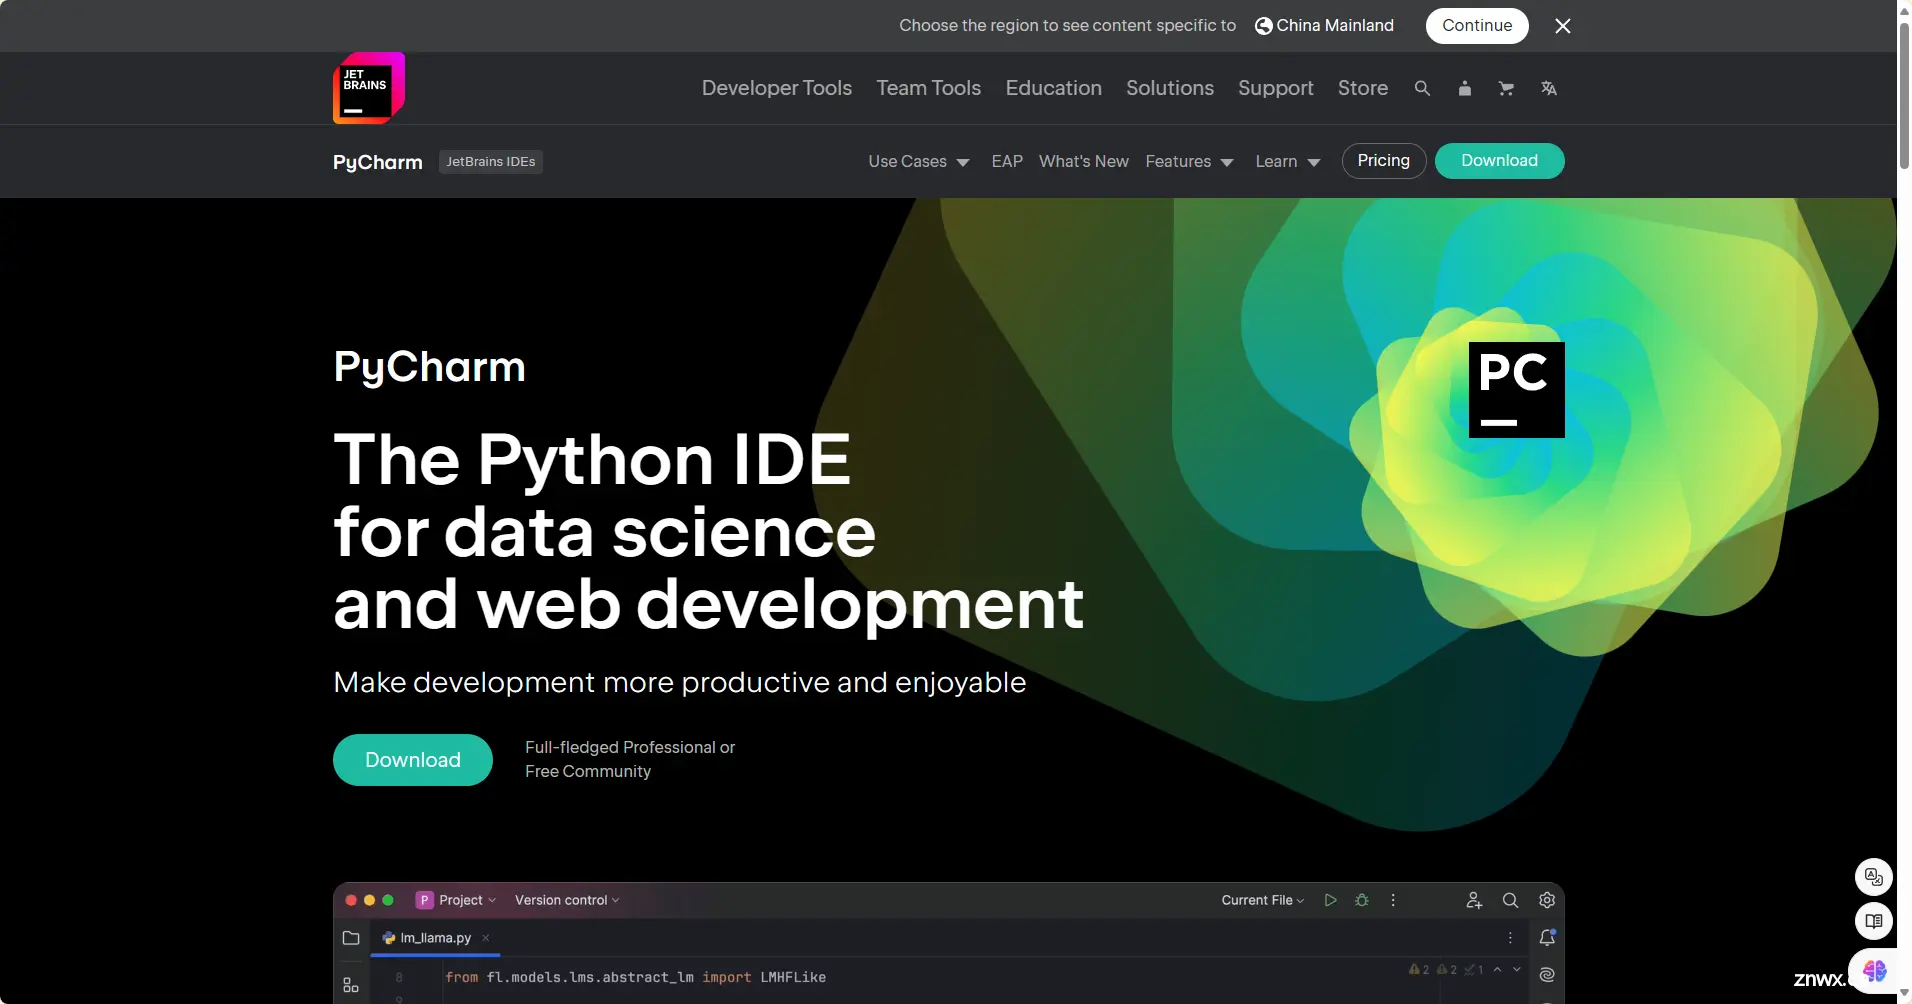
Task: Click the yellow traffic light dot in the IDE preview
Action: pos(370,900)
